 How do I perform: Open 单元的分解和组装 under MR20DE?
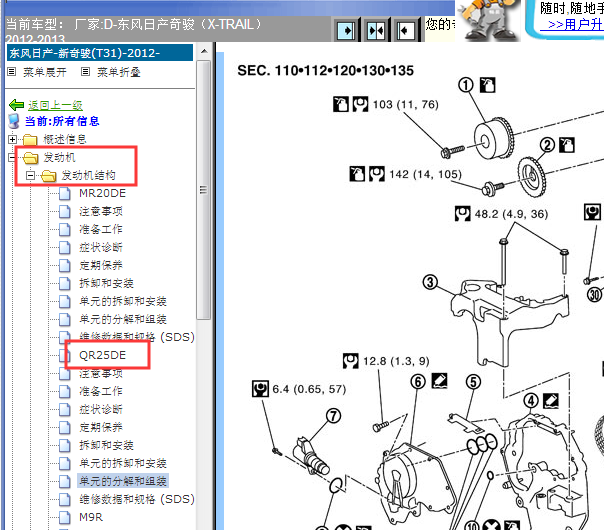(x=123, y=319)
